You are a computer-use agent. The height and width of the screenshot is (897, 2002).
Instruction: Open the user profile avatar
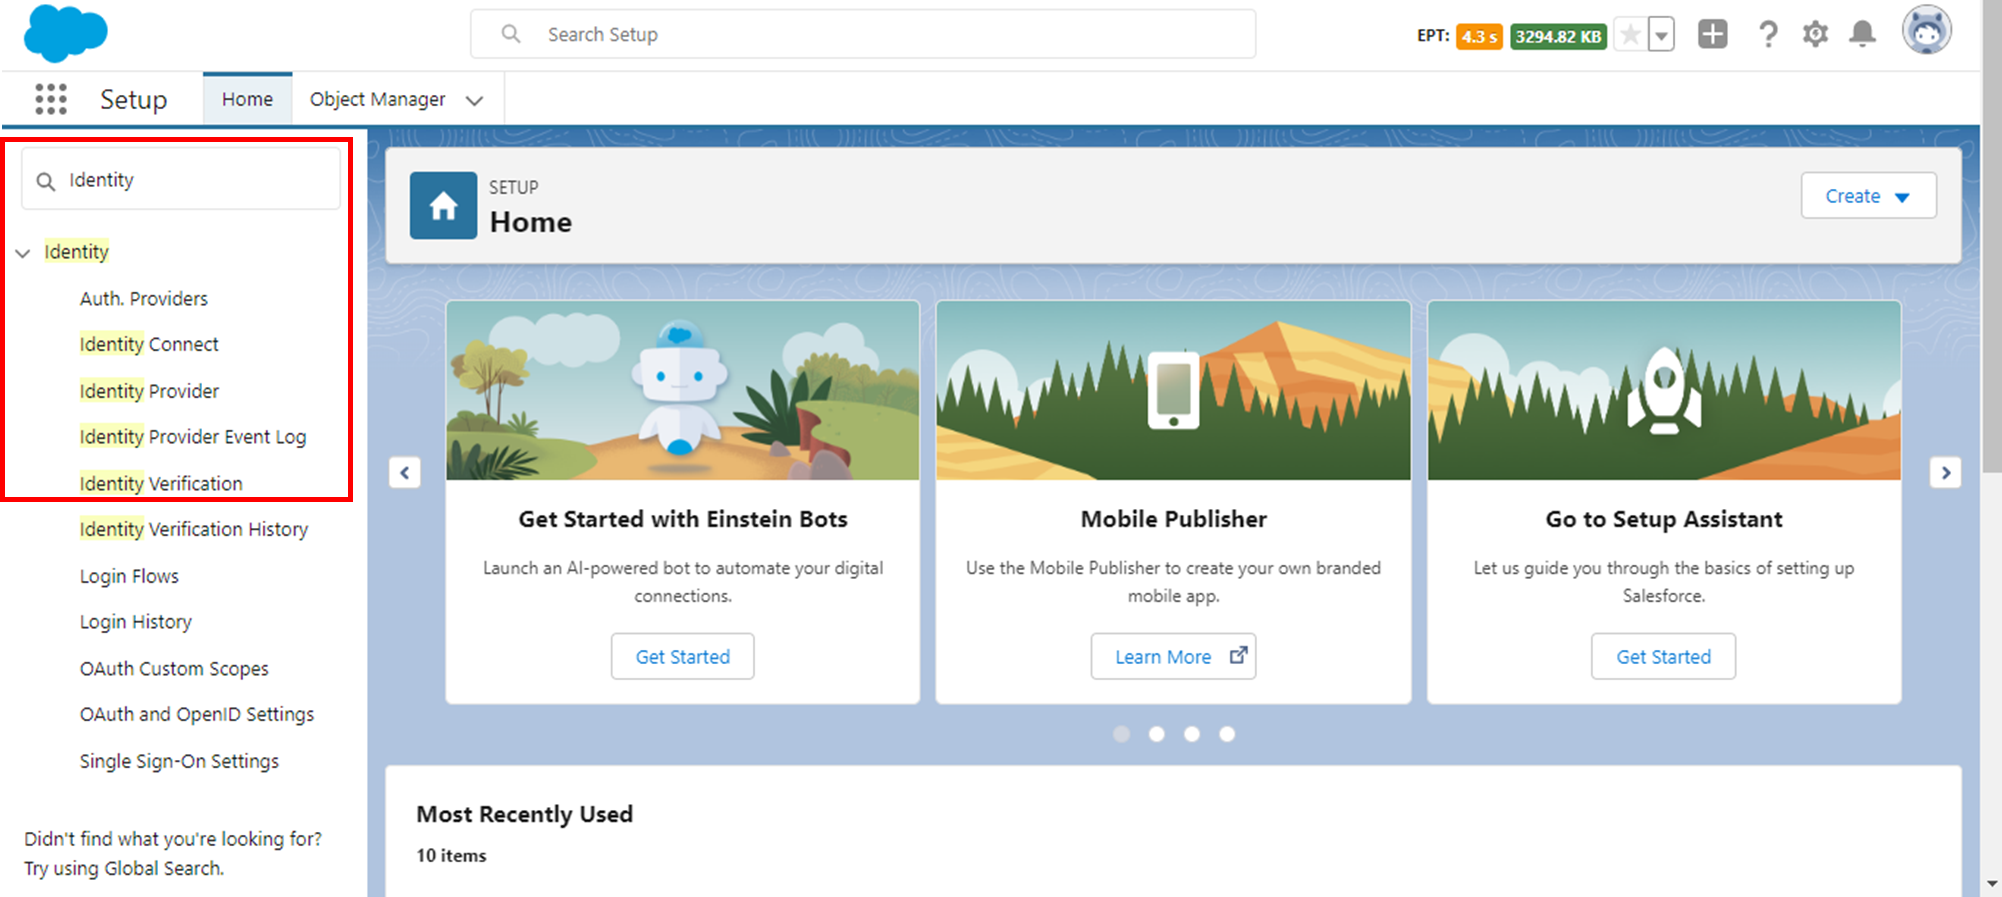(x=1927, y=31)
